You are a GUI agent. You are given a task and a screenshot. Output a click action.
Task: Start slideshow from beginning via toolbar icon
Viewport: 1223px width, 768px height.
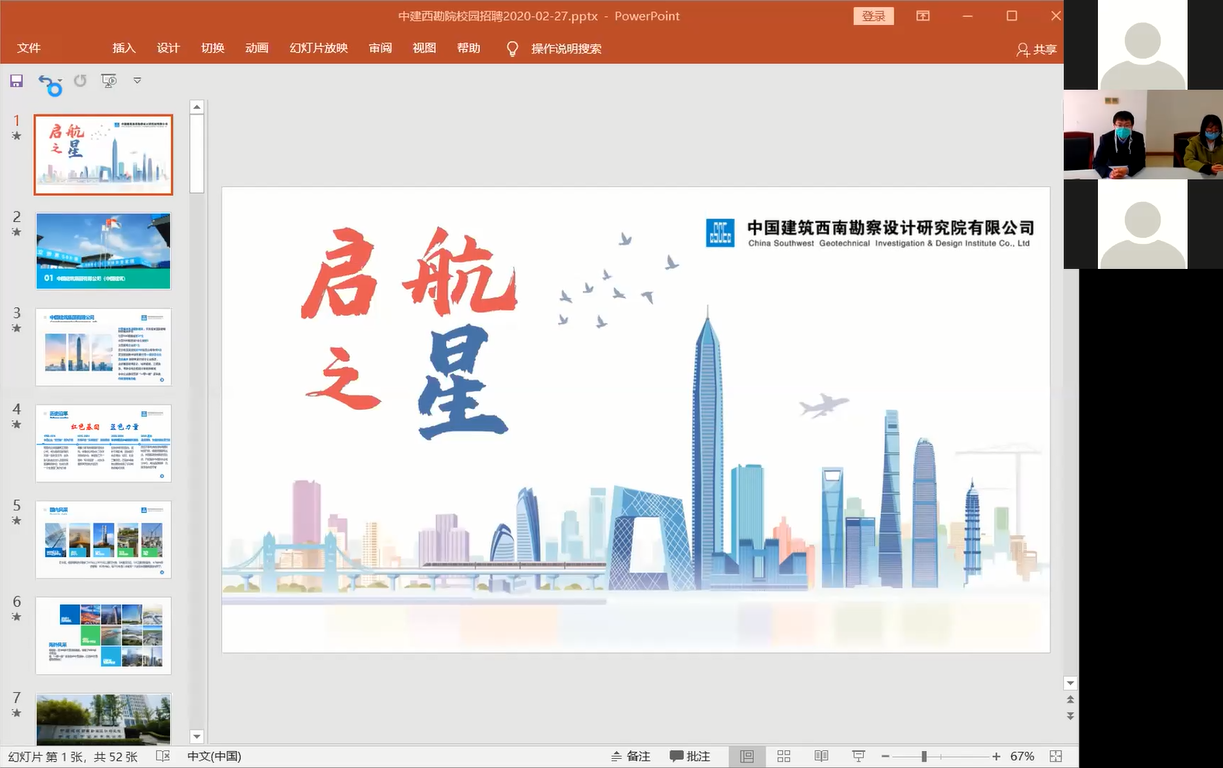[108, 81]
